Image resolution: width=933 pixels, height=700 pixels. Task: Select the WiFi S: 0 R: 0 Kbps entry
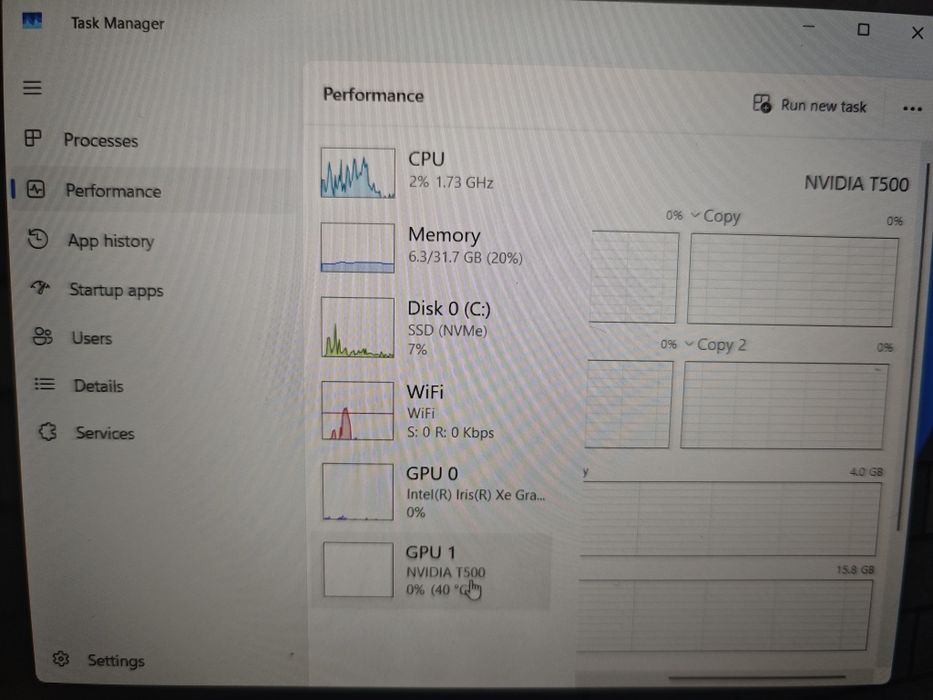(x=433, y=411)
